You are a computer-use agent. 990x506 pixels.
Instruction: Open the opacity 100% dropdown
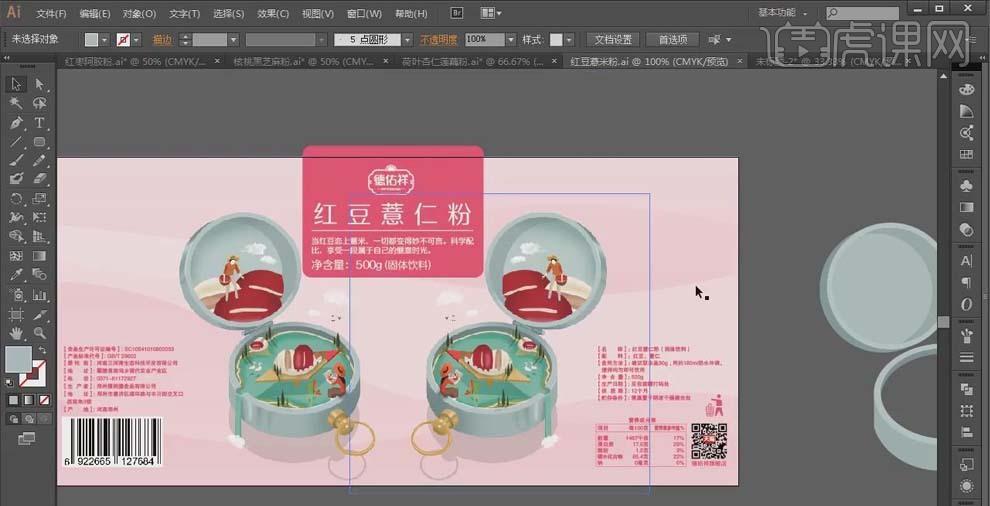(510, 39)
